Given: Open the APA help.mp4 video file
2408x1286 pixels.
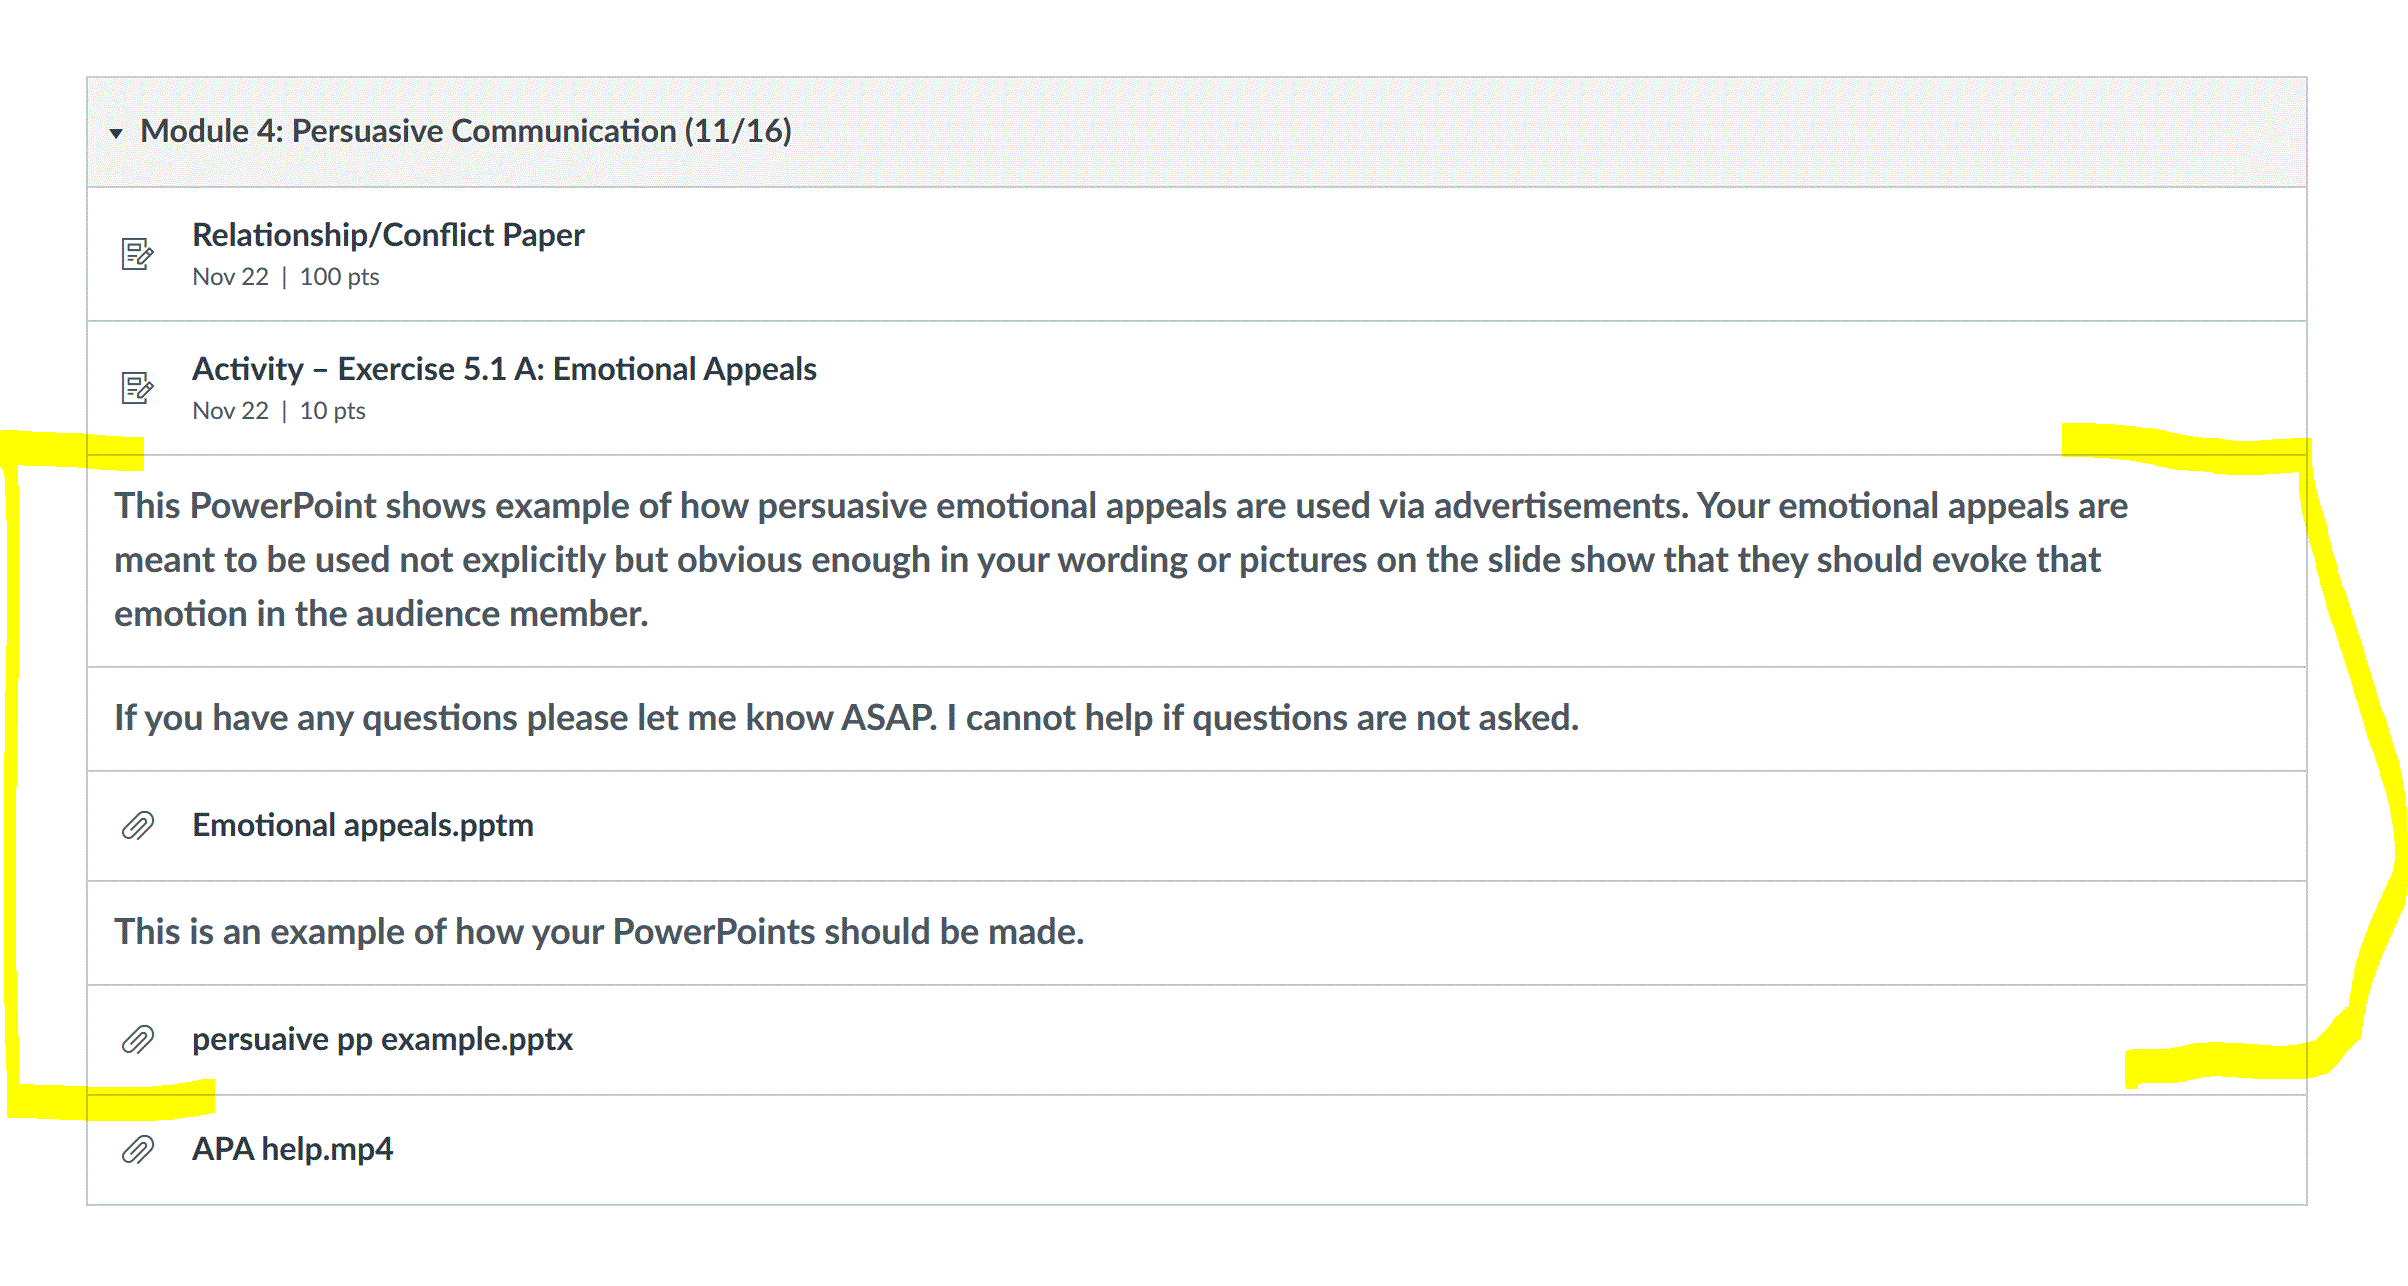Looking at the screenshot, I should (x=292, y=1149).
